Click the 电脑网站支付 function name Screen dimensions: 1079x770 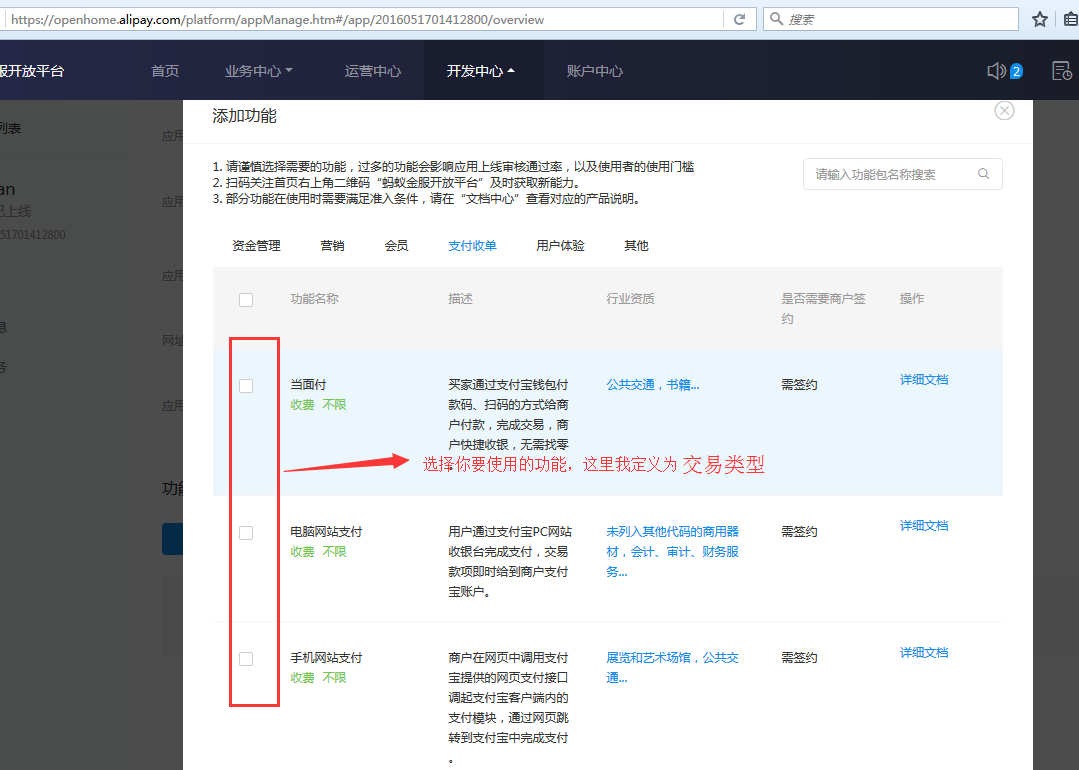[x=326, y=532]
